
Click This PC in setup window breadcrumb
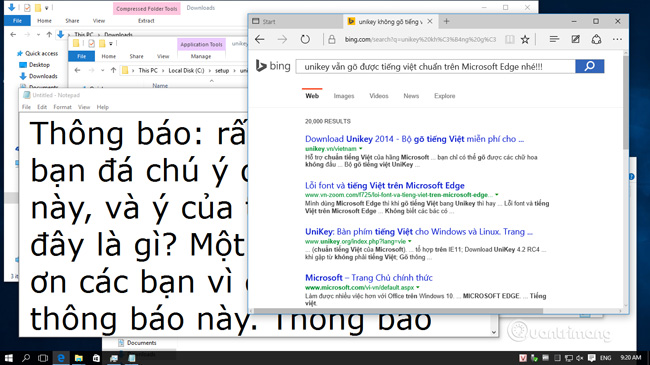(x=148, y=71)
